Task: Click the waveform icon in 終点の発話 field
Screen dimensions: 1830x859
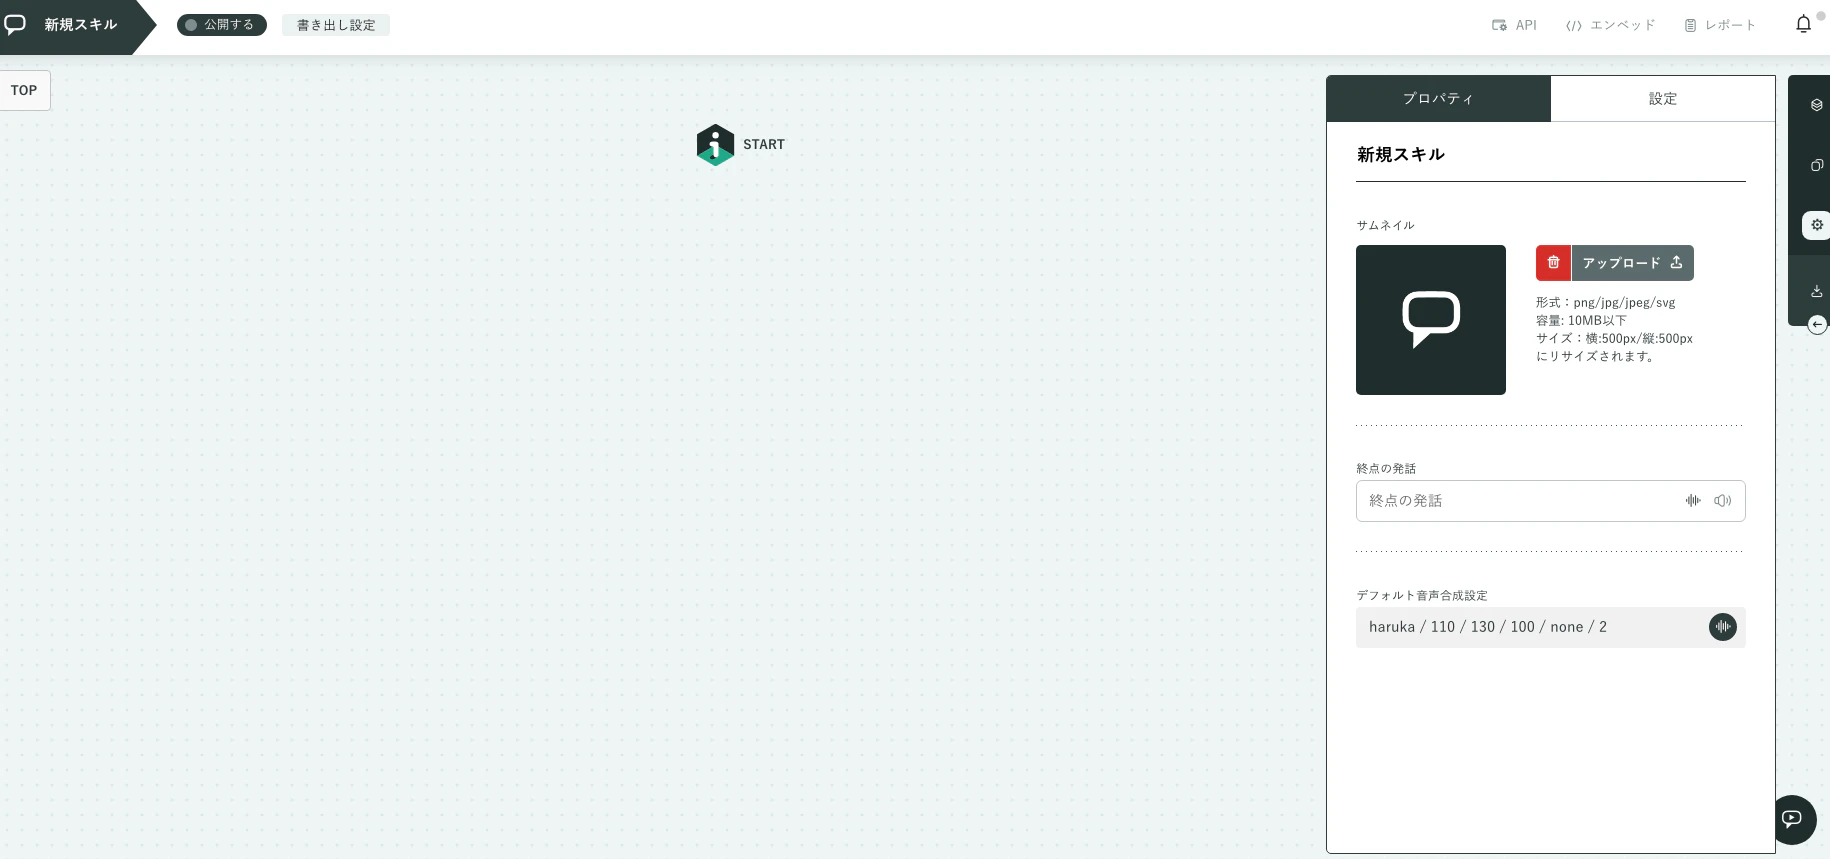Action: [x=1693, y=501]
